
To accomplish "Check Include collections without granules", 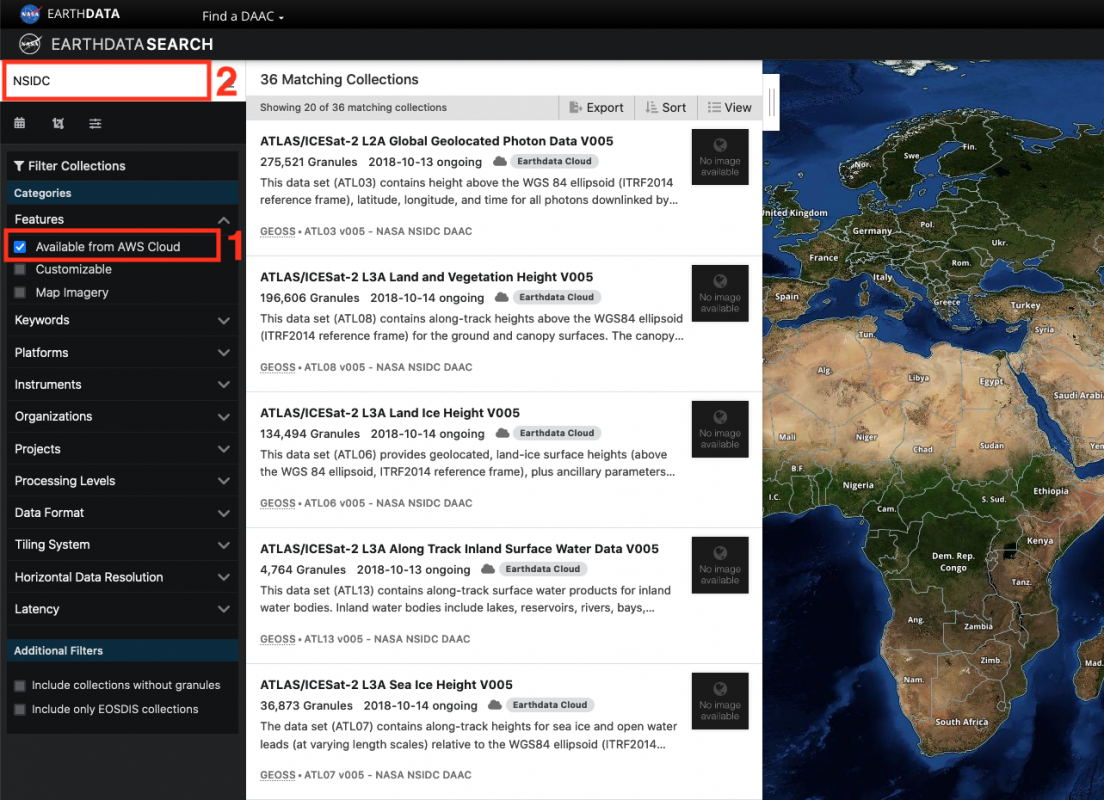I will [21, 685].
